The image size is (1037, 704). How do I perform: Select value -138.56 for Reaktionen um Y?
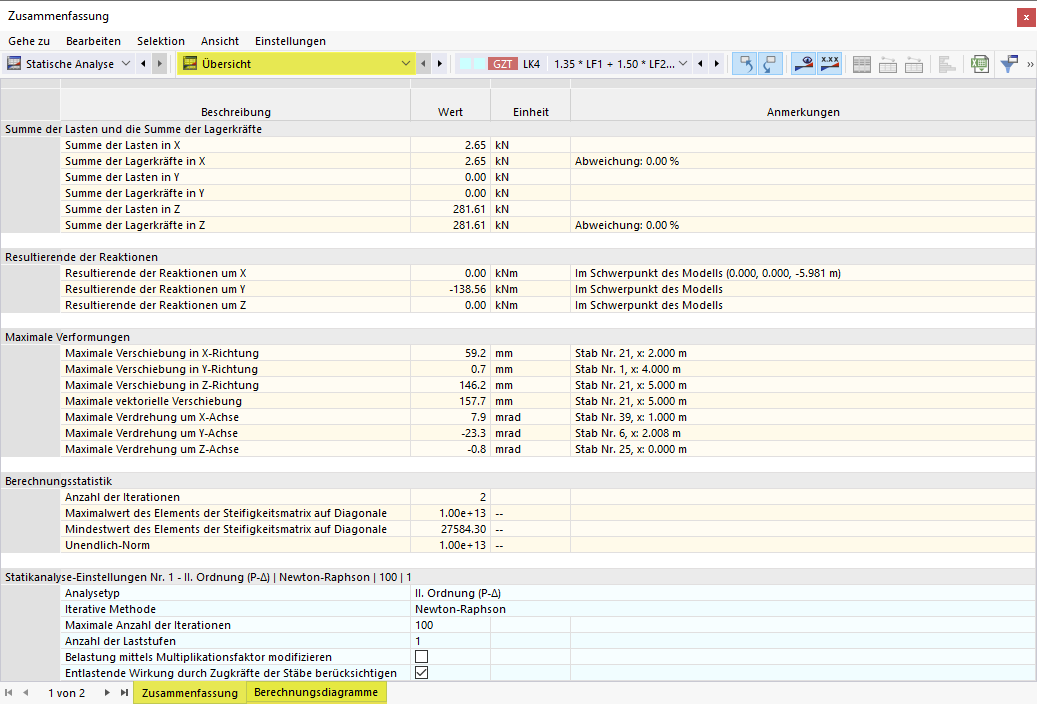click(450, 289)
